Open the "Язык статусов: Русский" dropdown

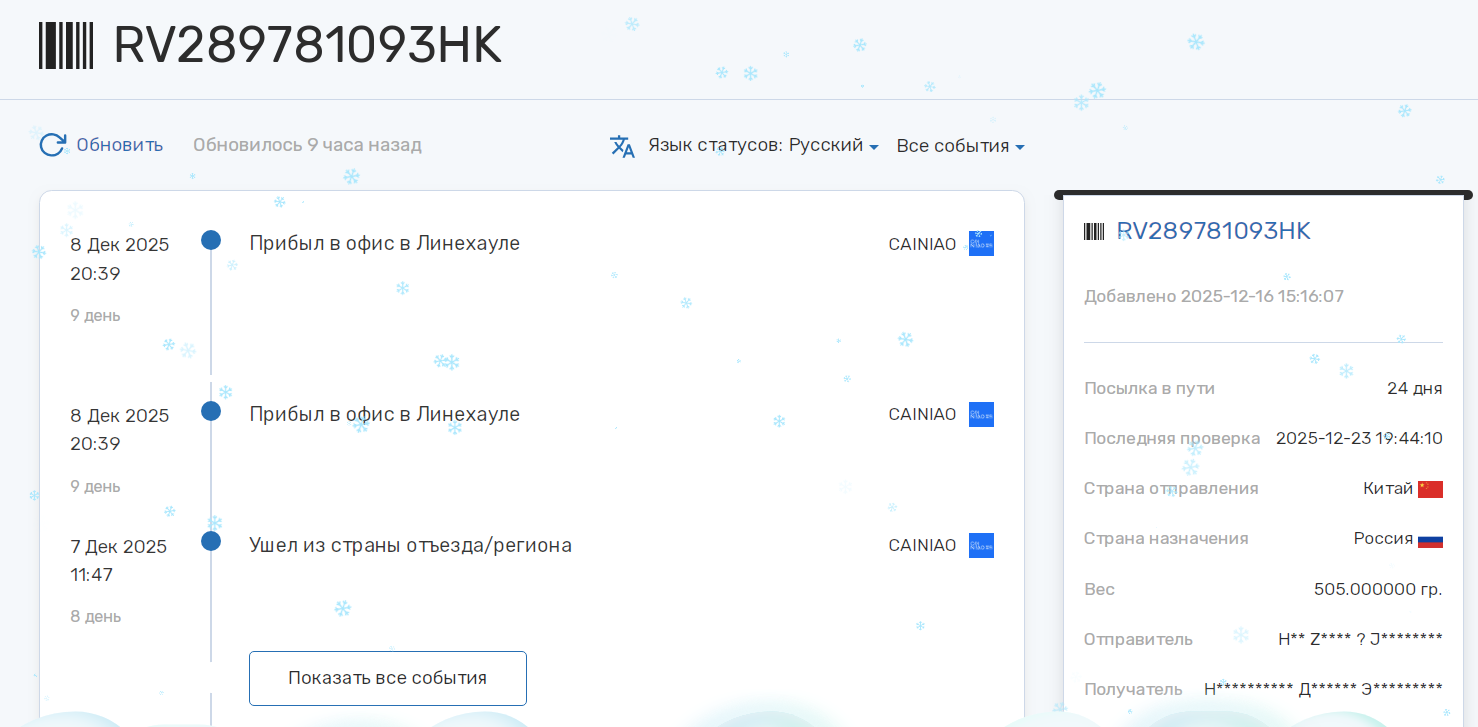click(x=762, y=145)
